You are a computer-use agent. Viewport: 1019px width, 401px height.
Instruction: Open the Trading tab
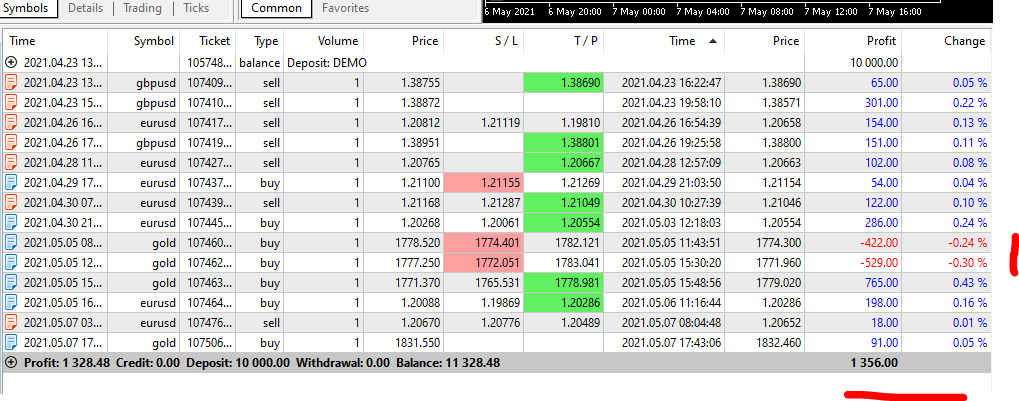click(x=142, y=8)
